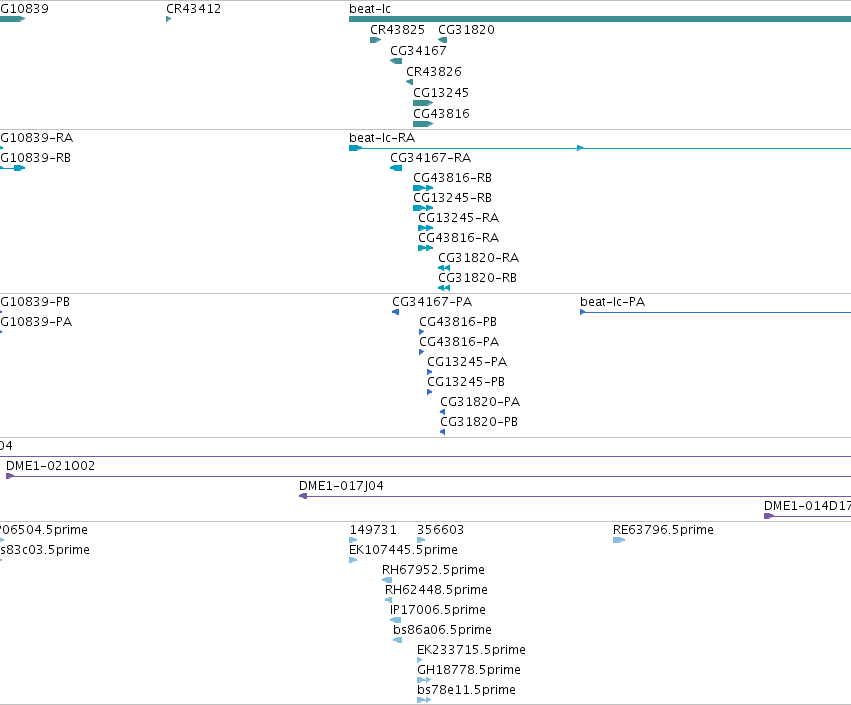This screenshot has height=705, width=851.
Task: Select the CG13245-PB protein marker
Action: click(x=430, y=392)
